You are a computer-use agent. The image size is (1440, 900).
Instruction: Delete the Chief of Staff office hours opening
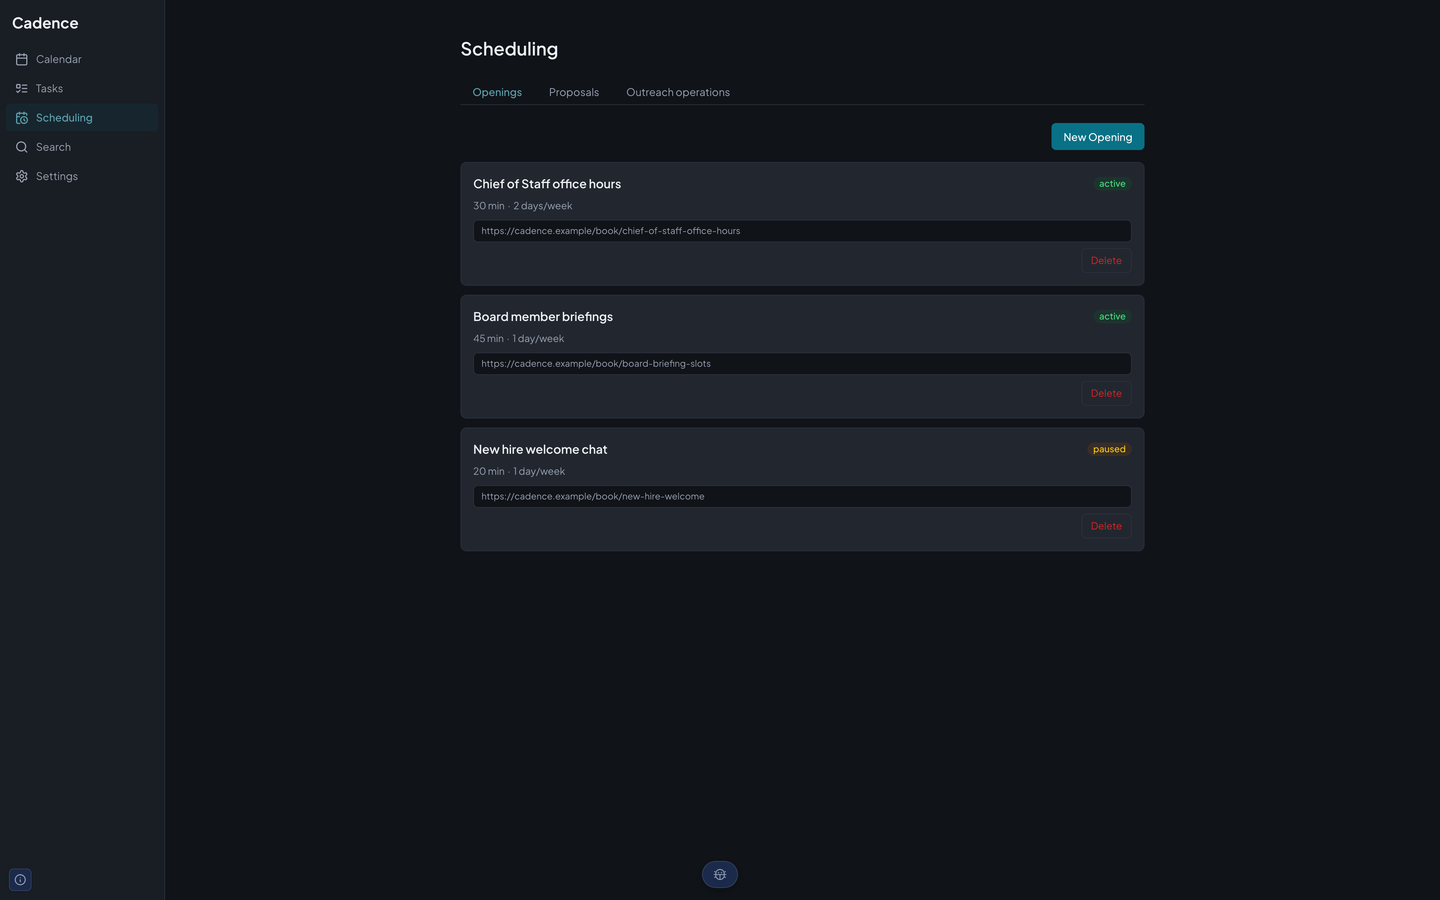pyautogui.click(x=1106, y=260)
